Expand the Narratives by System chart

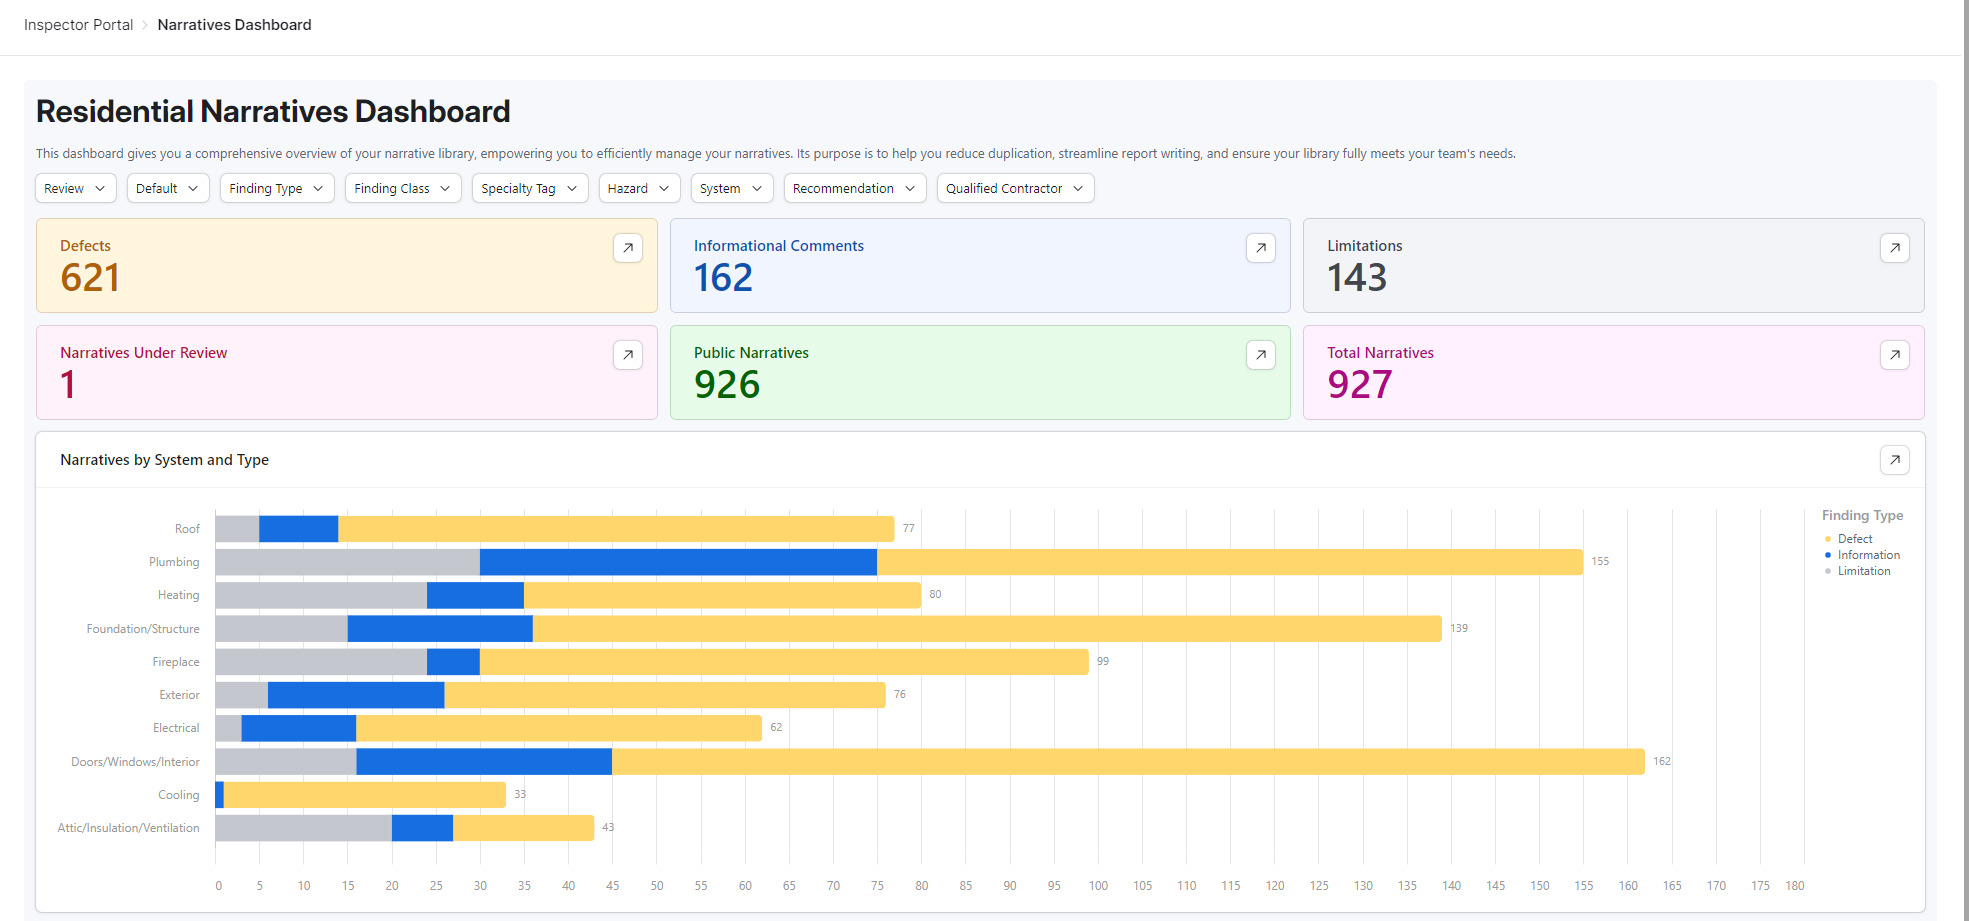click(x=1894, y=460)
